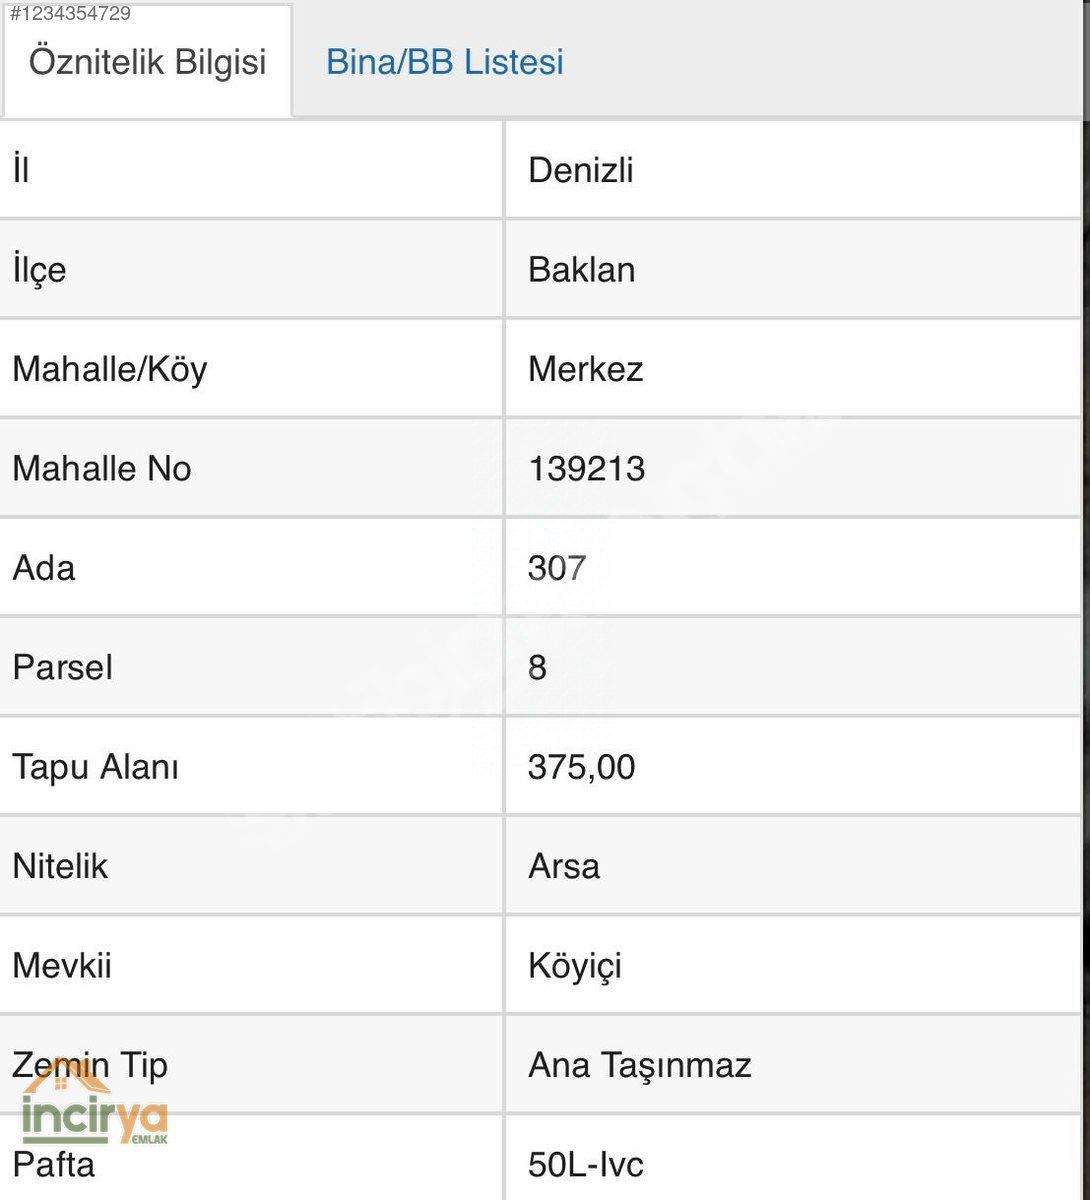Click the Denizli value in the İl row
Viewport: 1090px width, 1200px height.
581,170
